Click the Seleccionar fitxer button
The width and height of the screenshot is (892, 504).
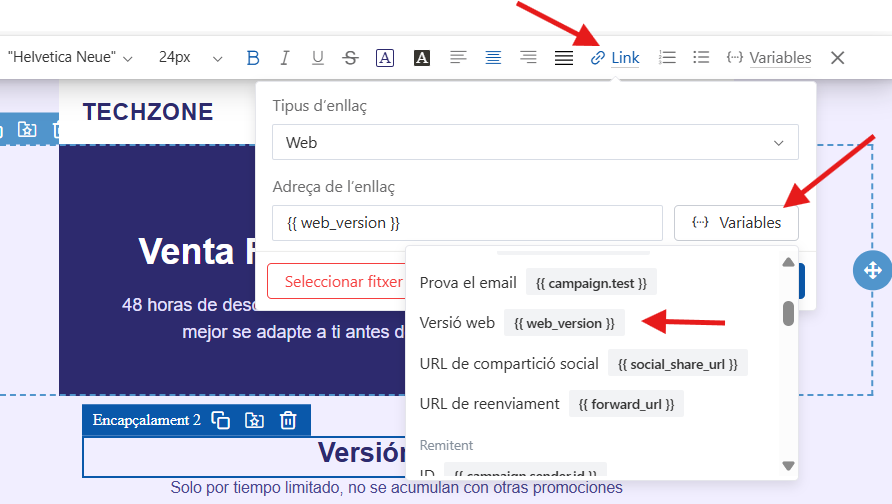coord(337,282)
